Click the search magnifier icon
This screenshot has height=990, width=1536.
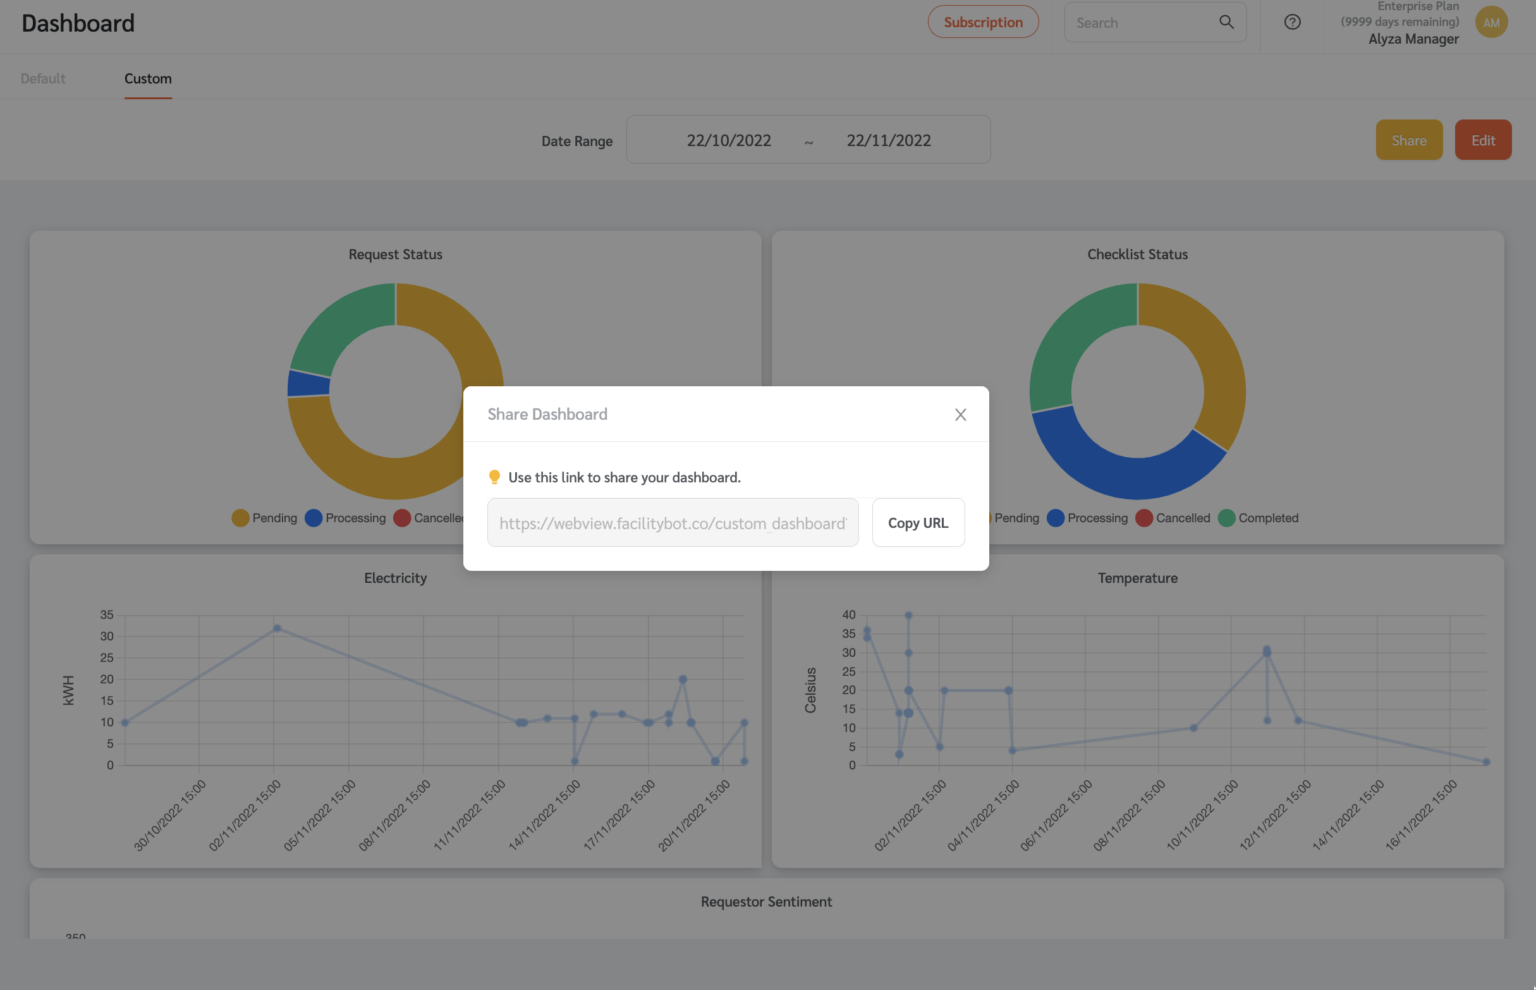(1226, 22)
